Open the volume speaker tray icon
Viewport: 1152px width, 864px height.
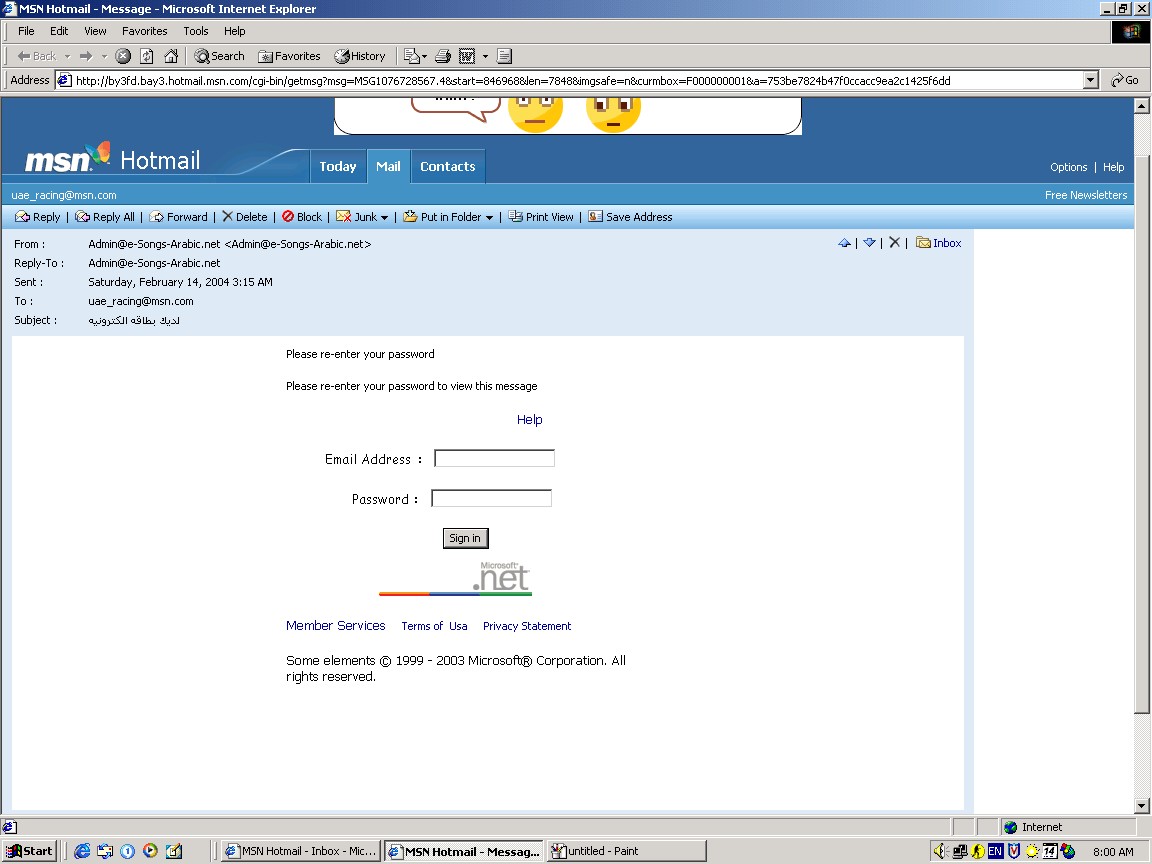[x=940, y=851]
